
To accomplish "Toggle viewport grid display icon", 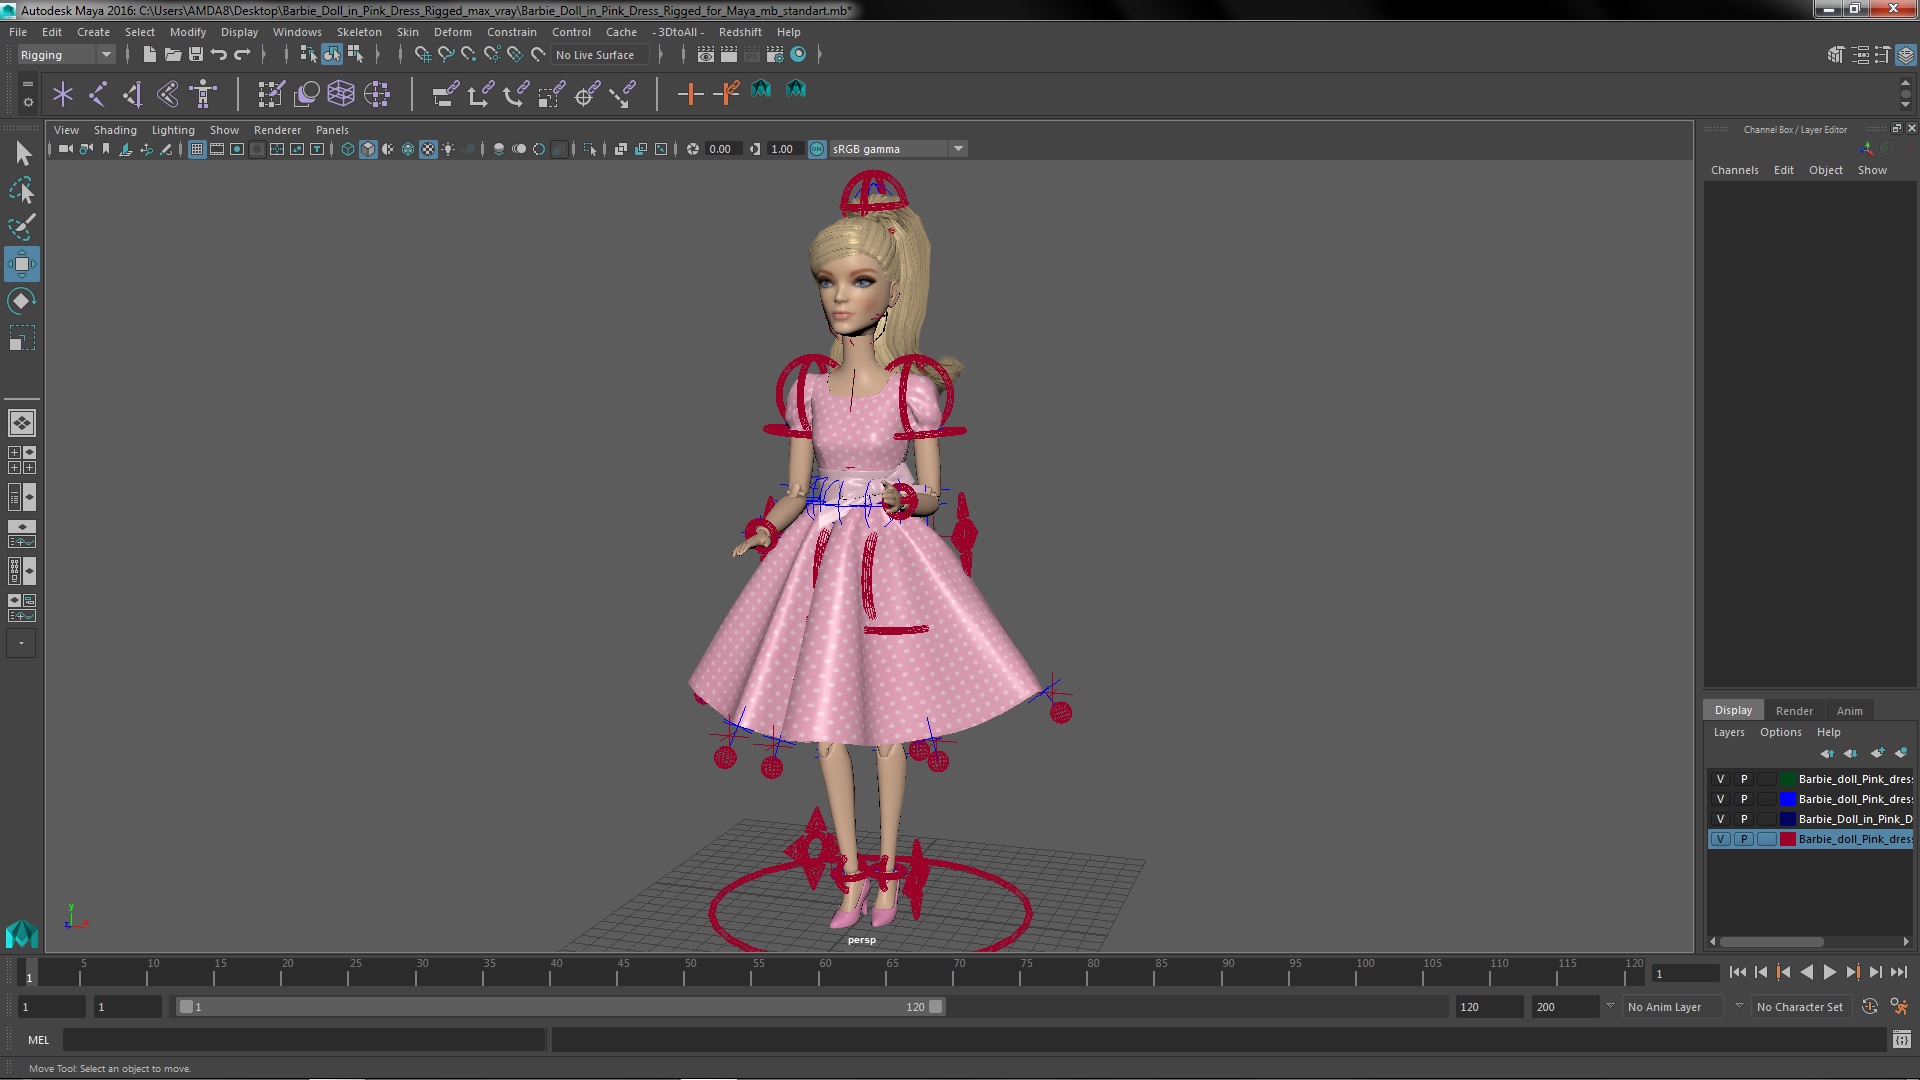I will point(197,149).
